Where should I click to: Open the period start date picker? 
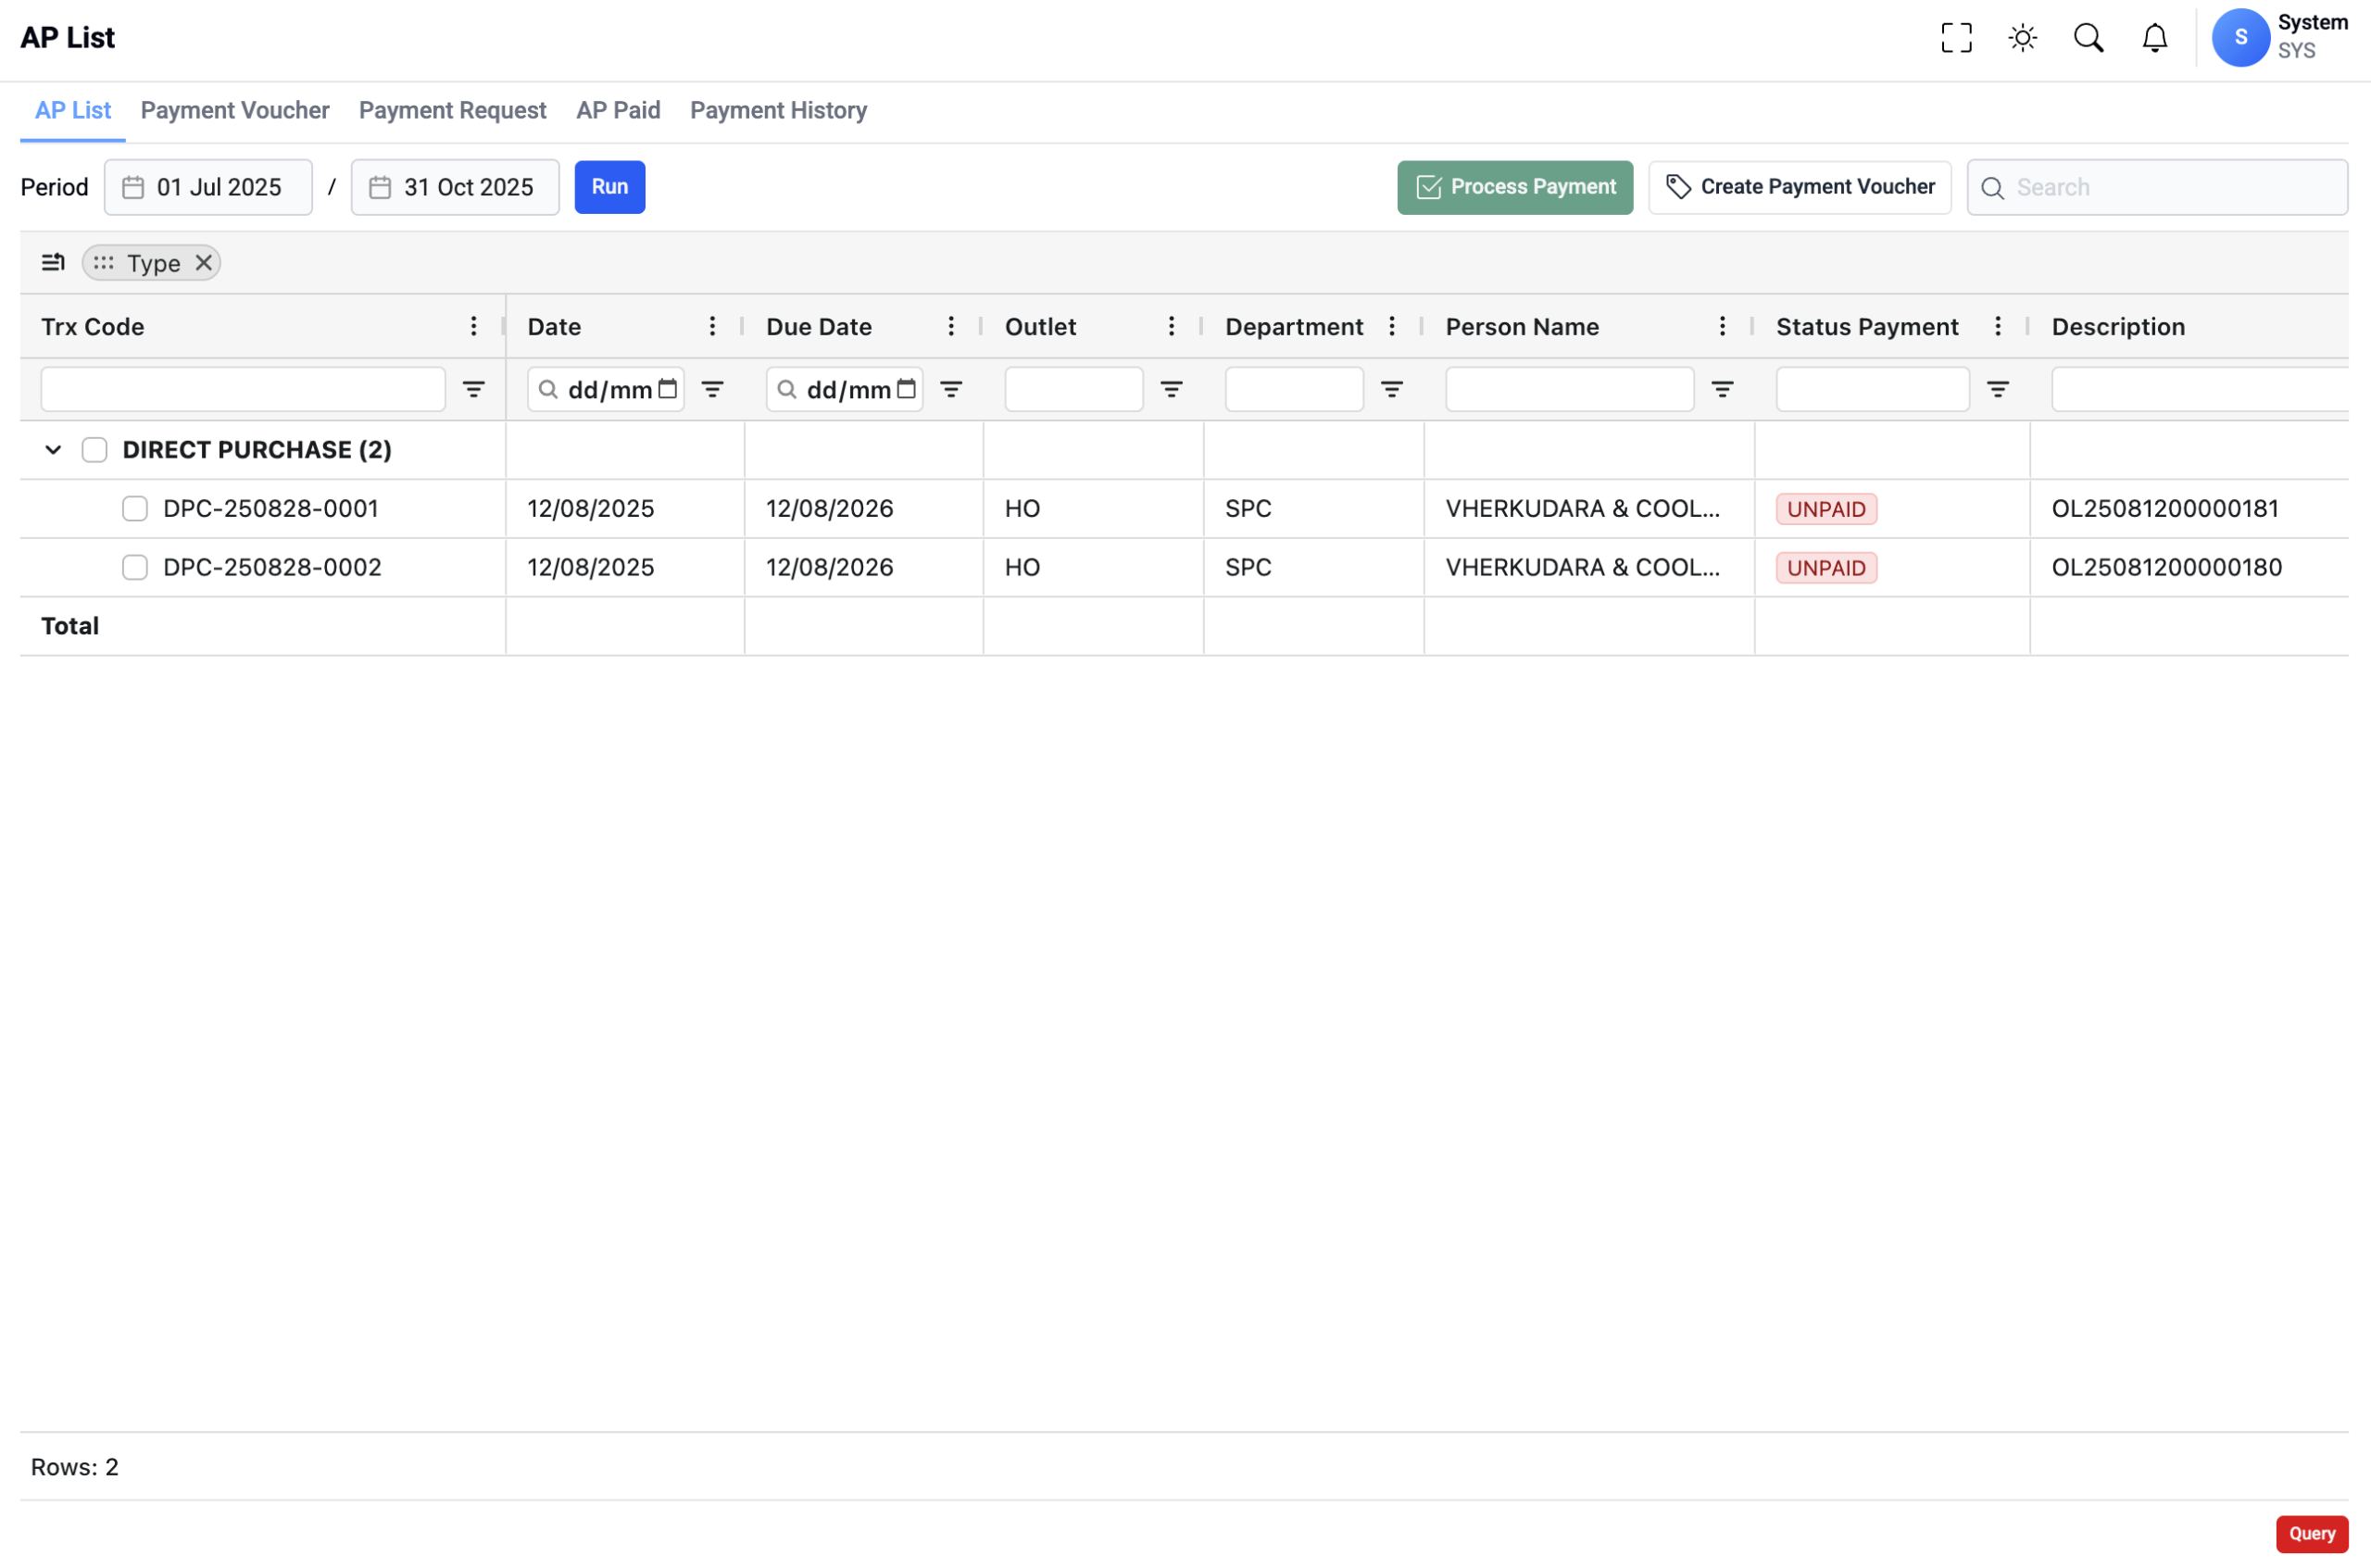pyautogui.click(x=208, y=187)
